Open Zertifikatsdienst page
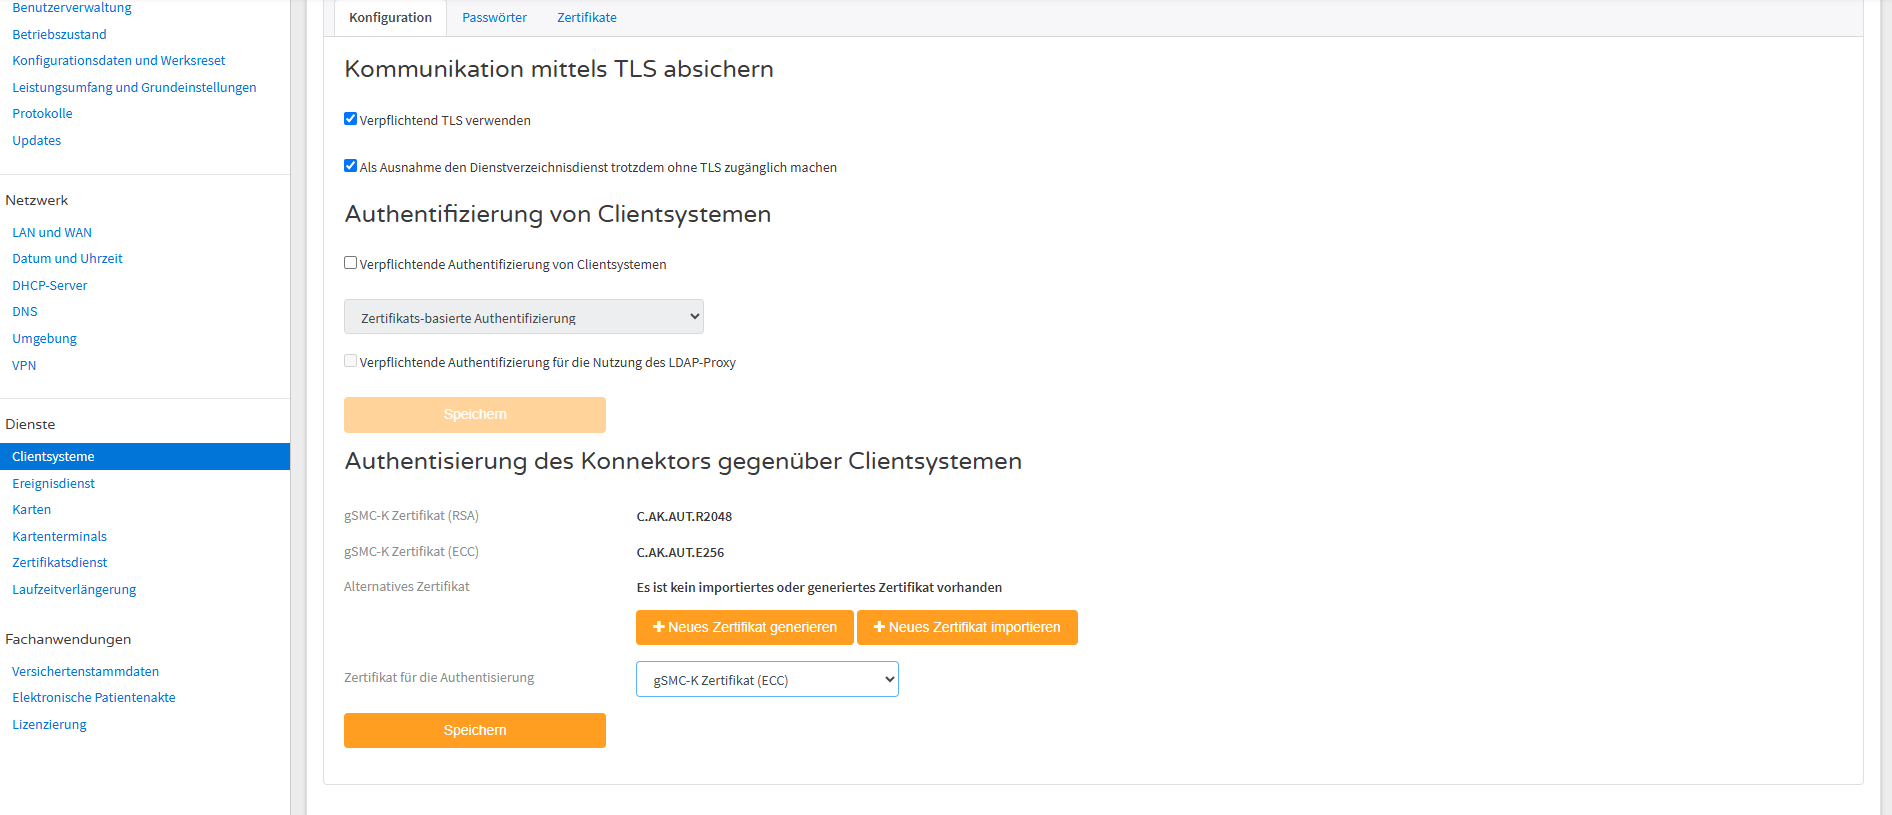The width and height of the screenshot is (1892, 815). click(x=59, y=562)
